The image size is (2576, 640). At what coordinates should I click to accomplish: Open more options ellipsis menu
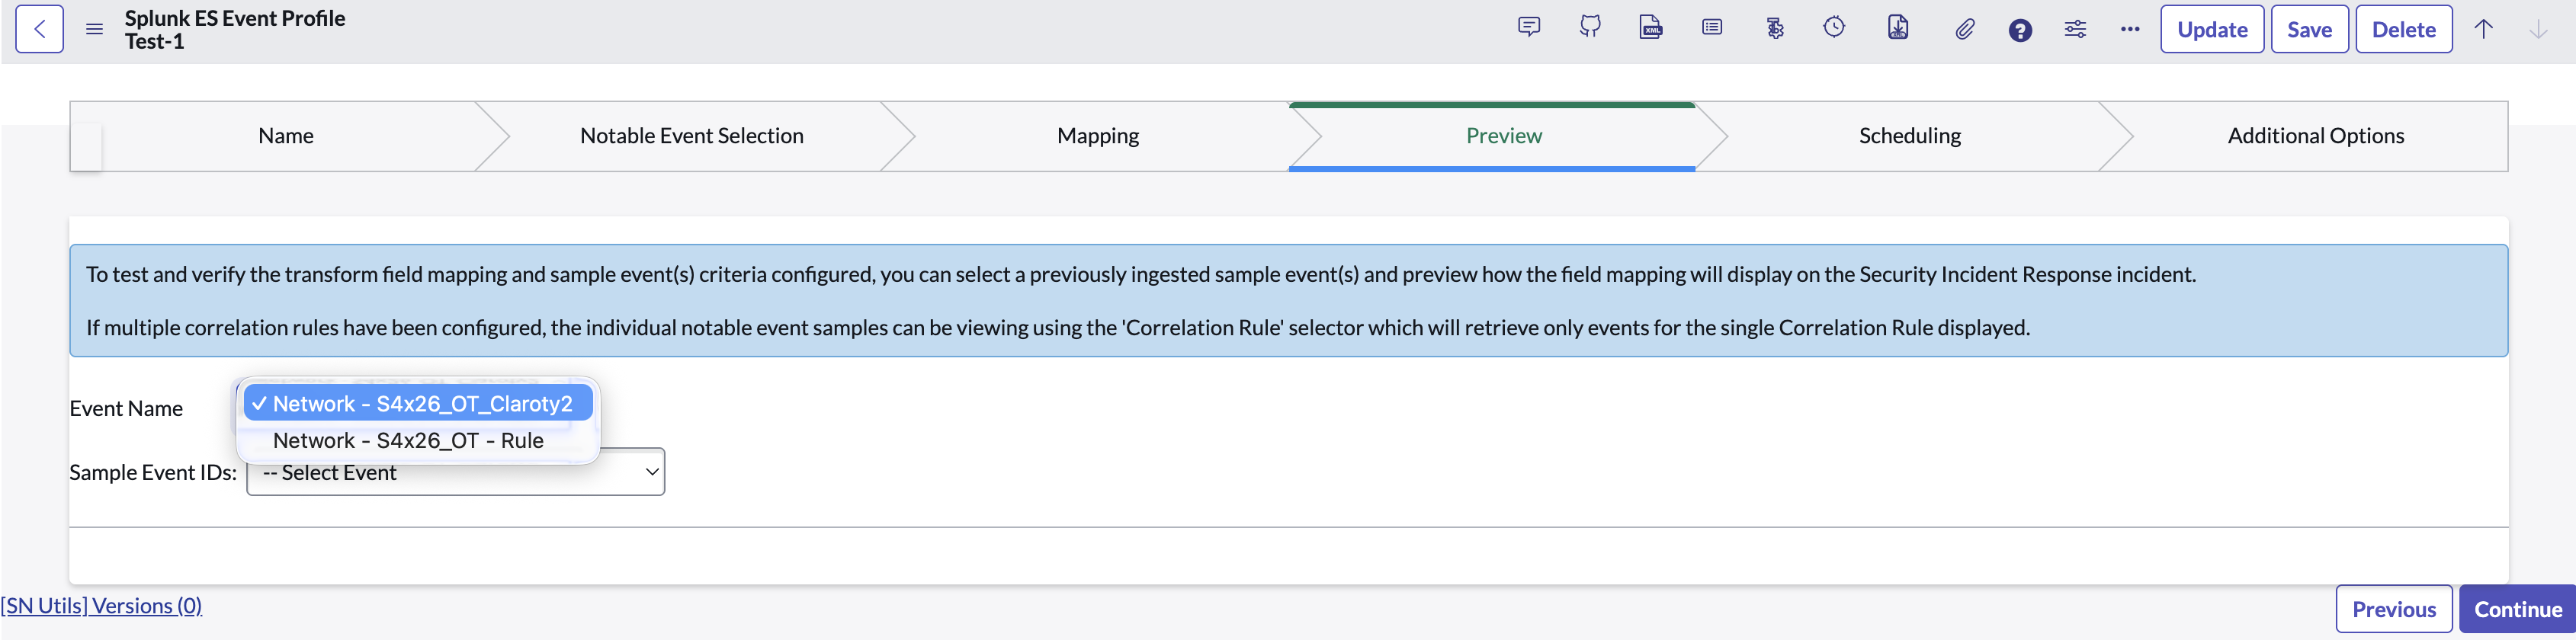pos(2130,29)
